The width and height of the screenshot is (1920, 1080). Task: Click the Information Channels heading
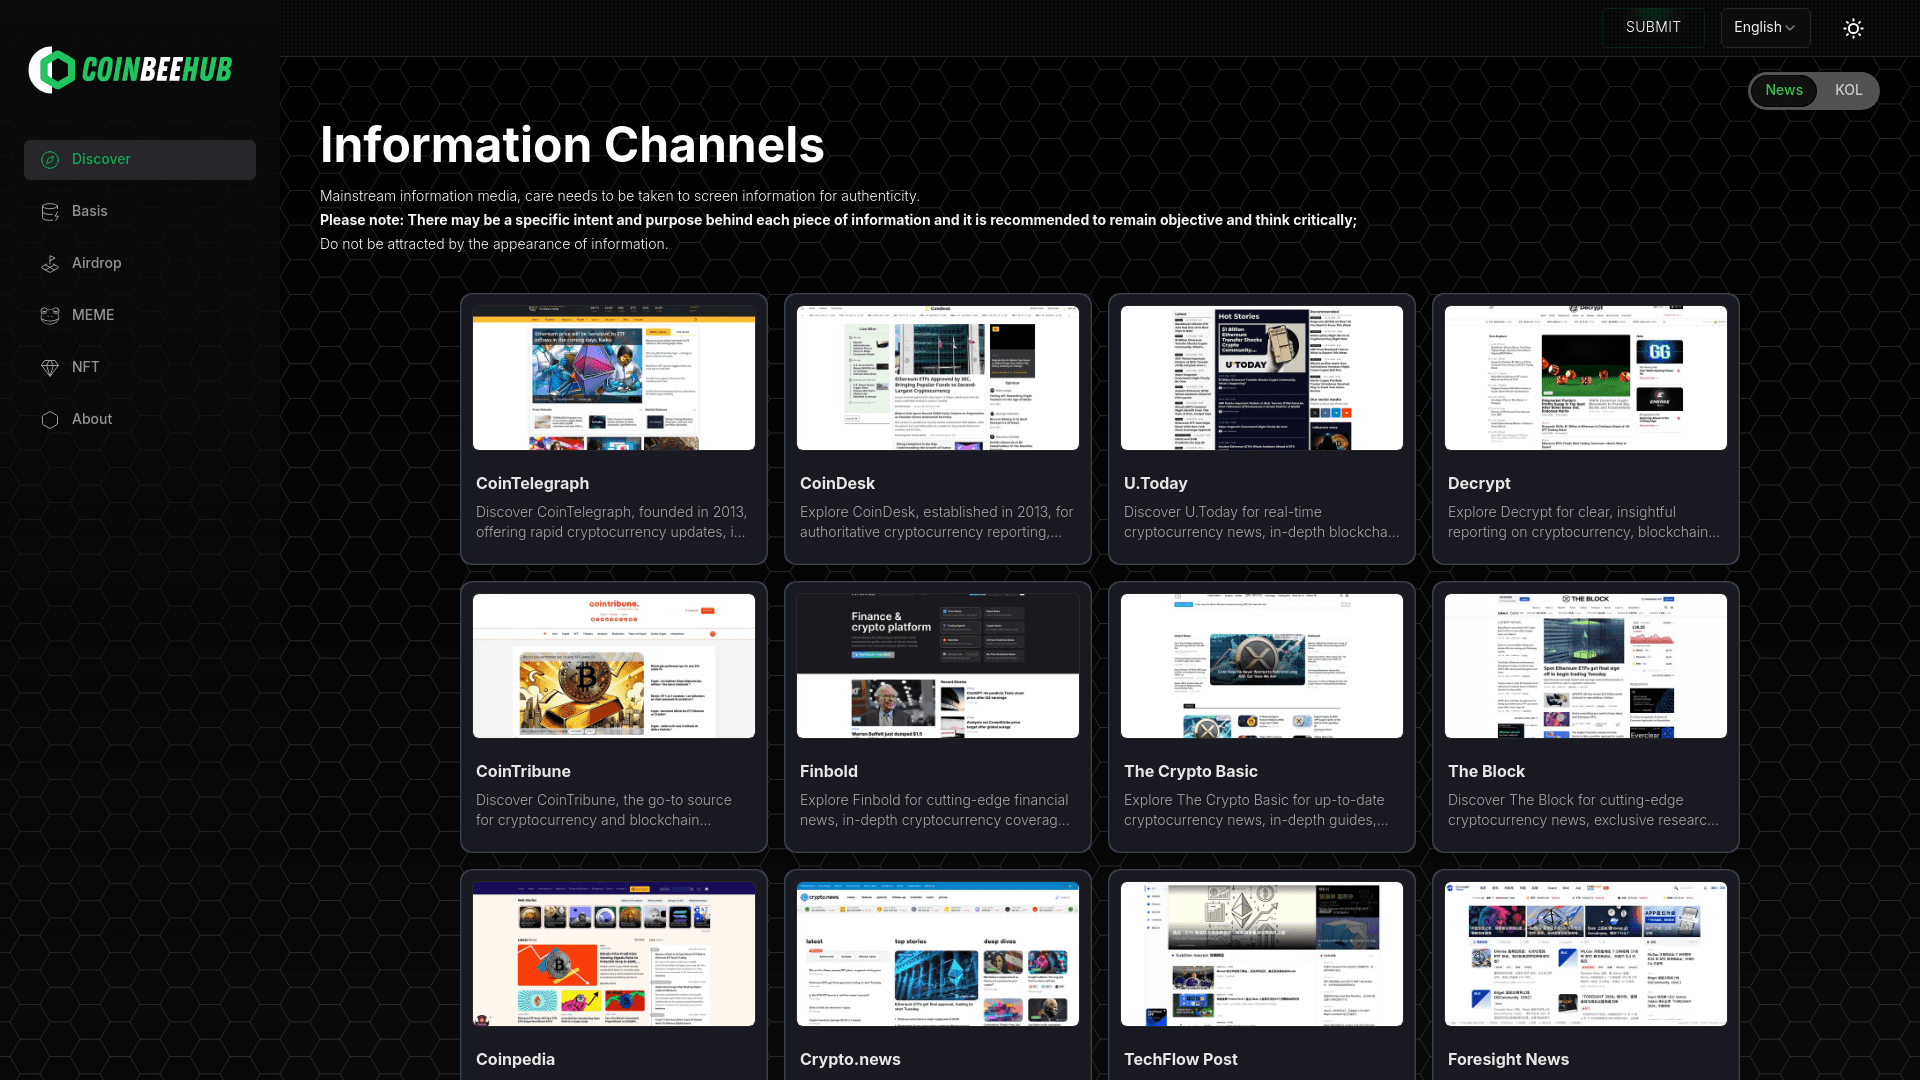(572, 145)
